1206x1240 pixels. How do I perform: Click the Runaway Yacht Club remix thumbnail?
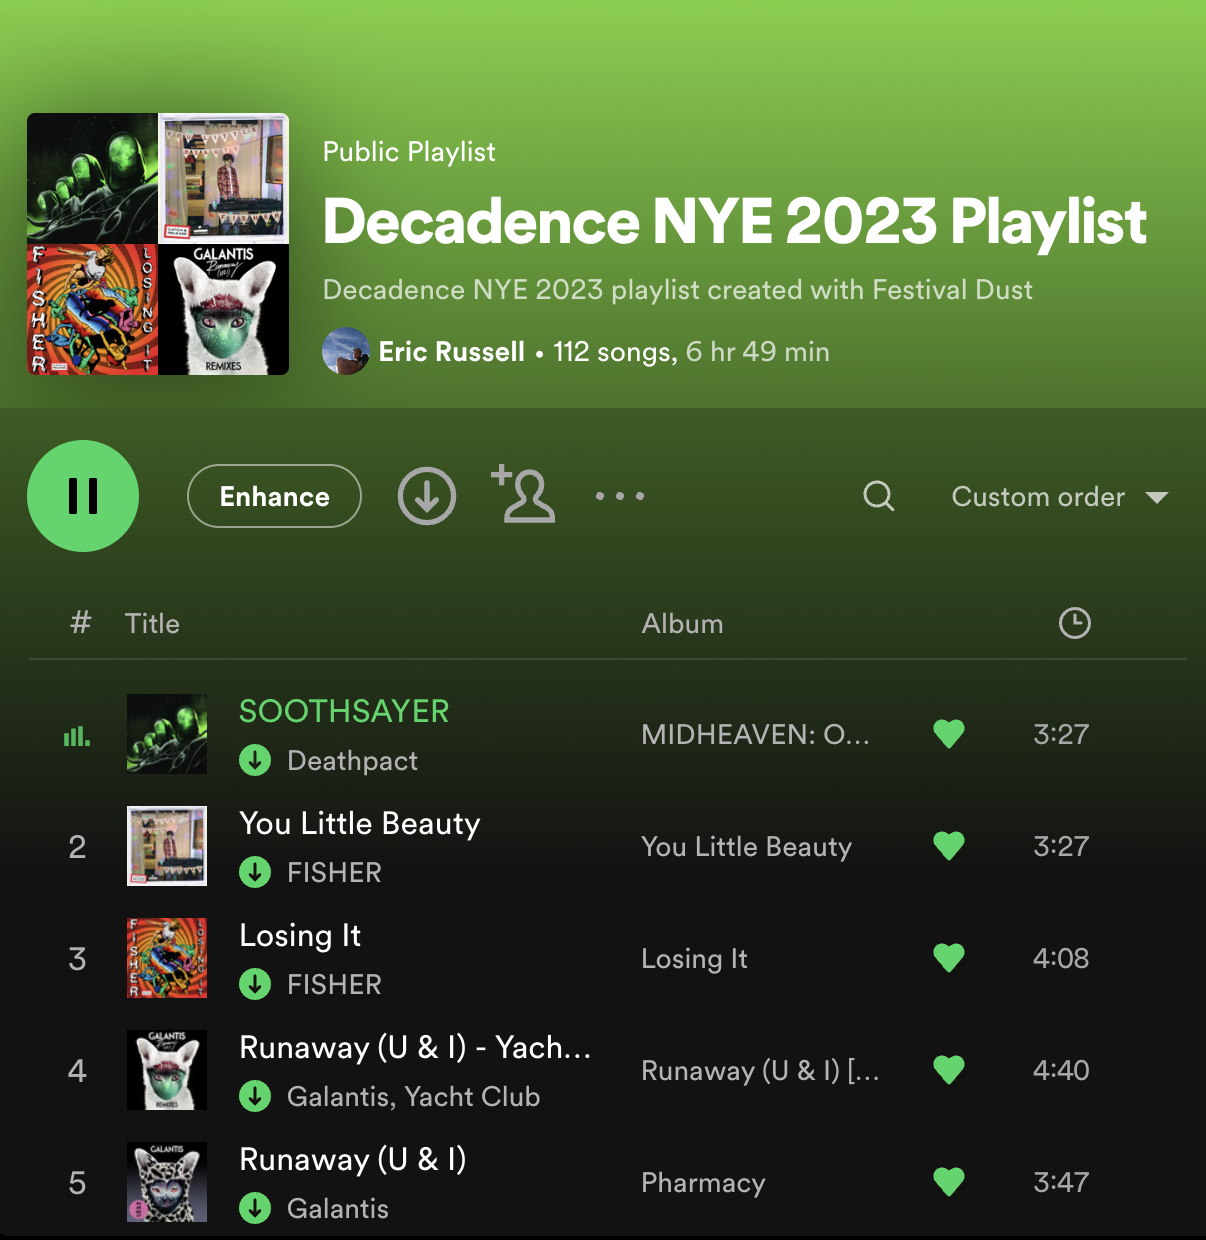click(x=167, y=1070)
